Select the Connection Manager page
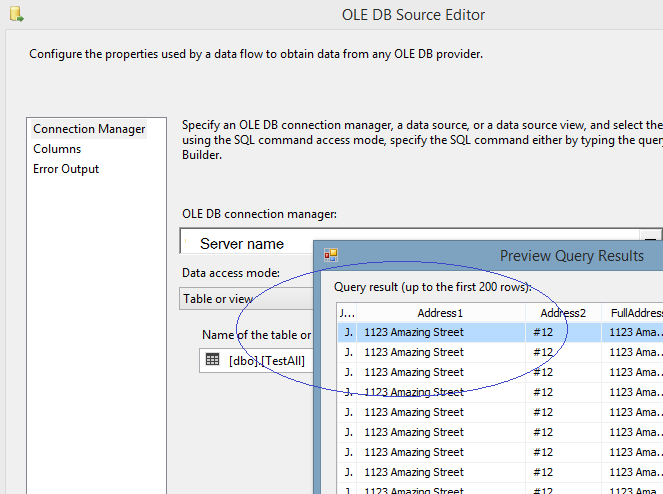The width and height of the screenshot is (663, 494). (x=89, y=129)
